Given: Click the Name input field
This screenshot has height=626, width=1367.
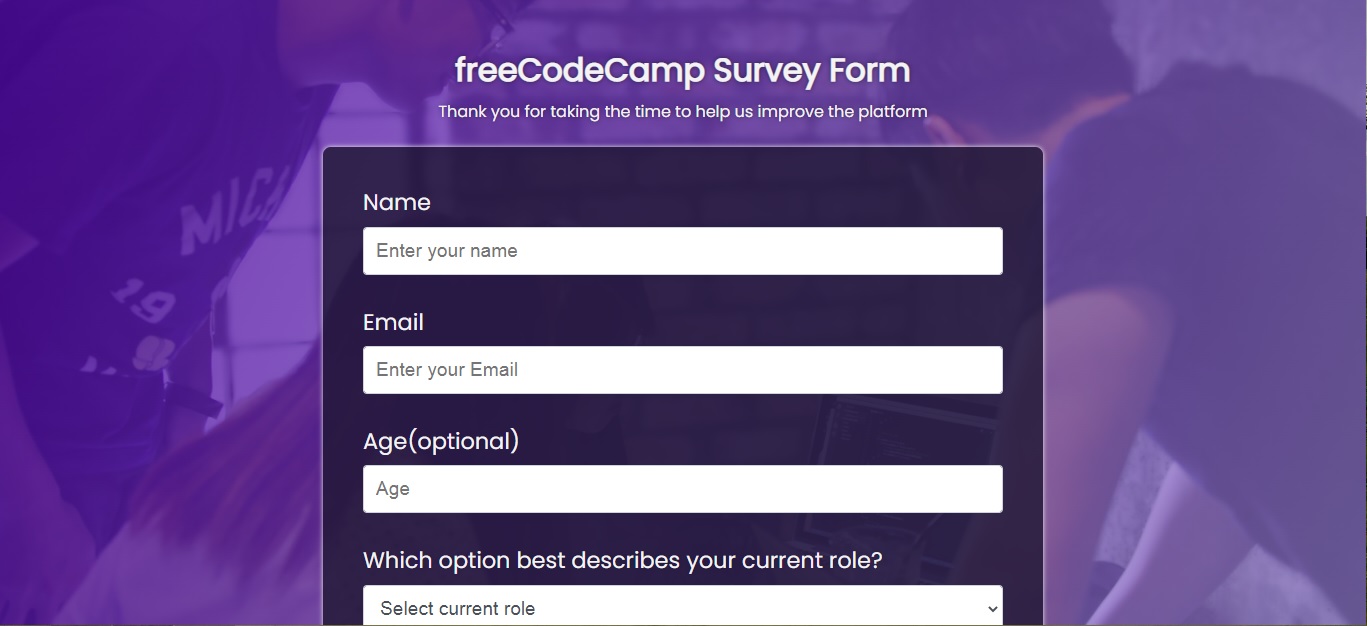Looking at the screenshot, I should (x=683, y=250).
